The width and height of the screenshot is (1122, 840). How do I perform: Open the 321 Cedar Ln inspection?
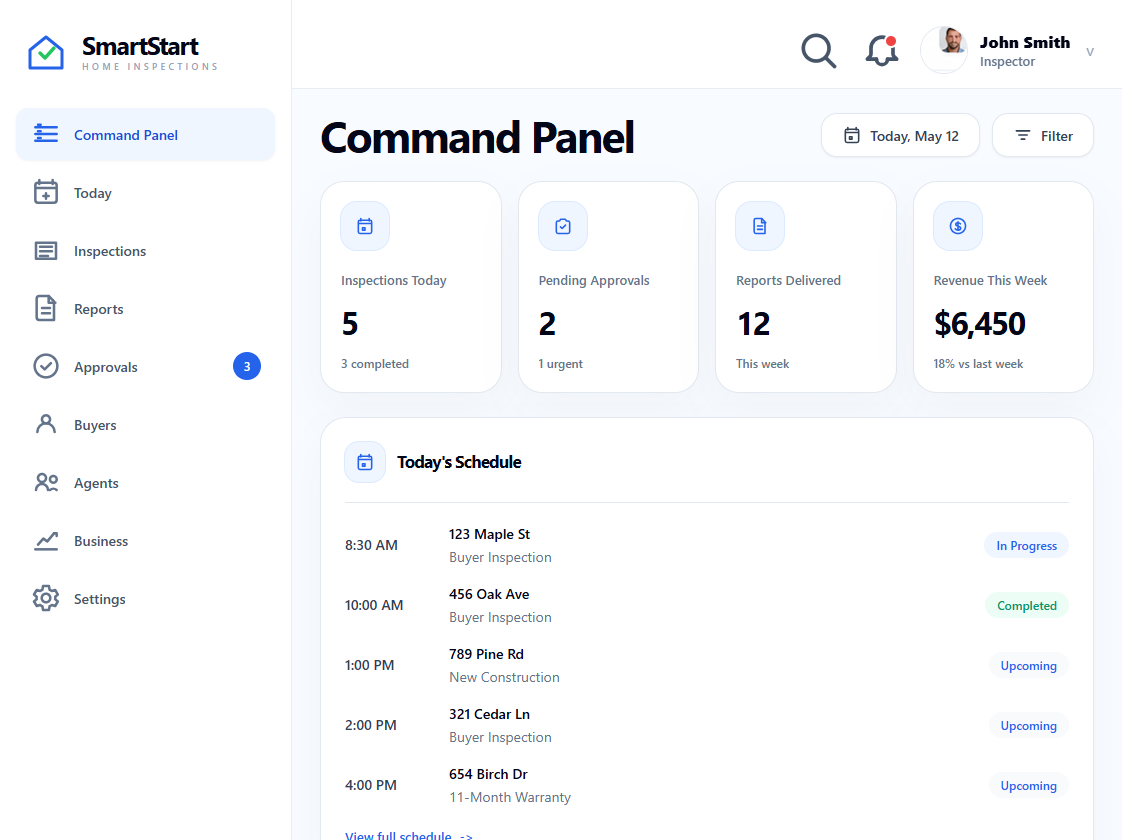707,726
